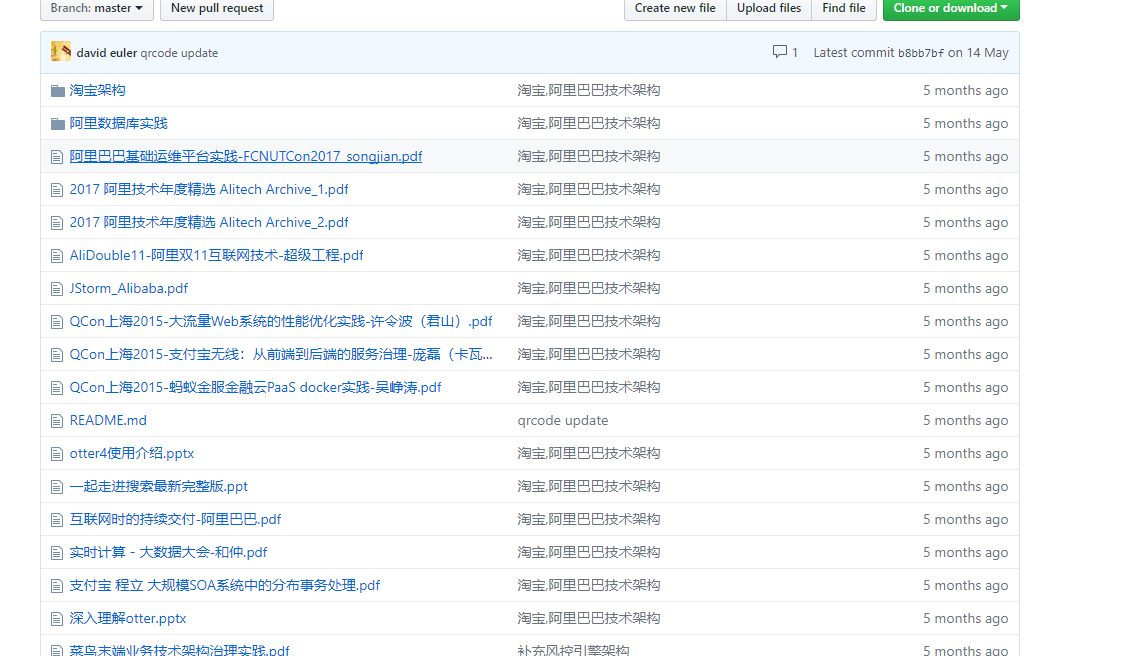Viewport: 1122px width, 656px height.
Task: Open the qrcode update commit message
Action: pyautogui.click(x=179, y=53)
